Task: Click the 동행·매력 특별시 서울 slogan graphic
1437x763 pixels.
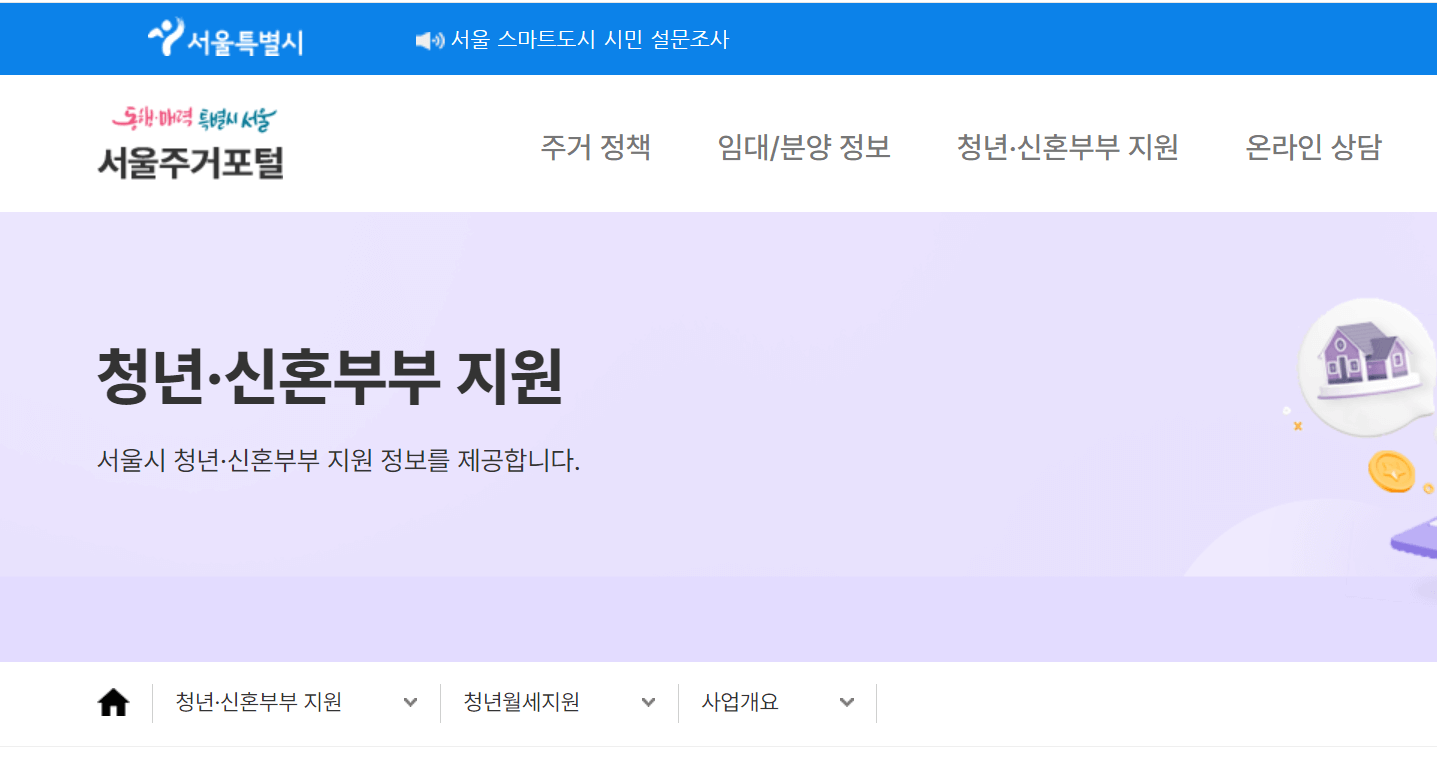Action: [194, 120]
